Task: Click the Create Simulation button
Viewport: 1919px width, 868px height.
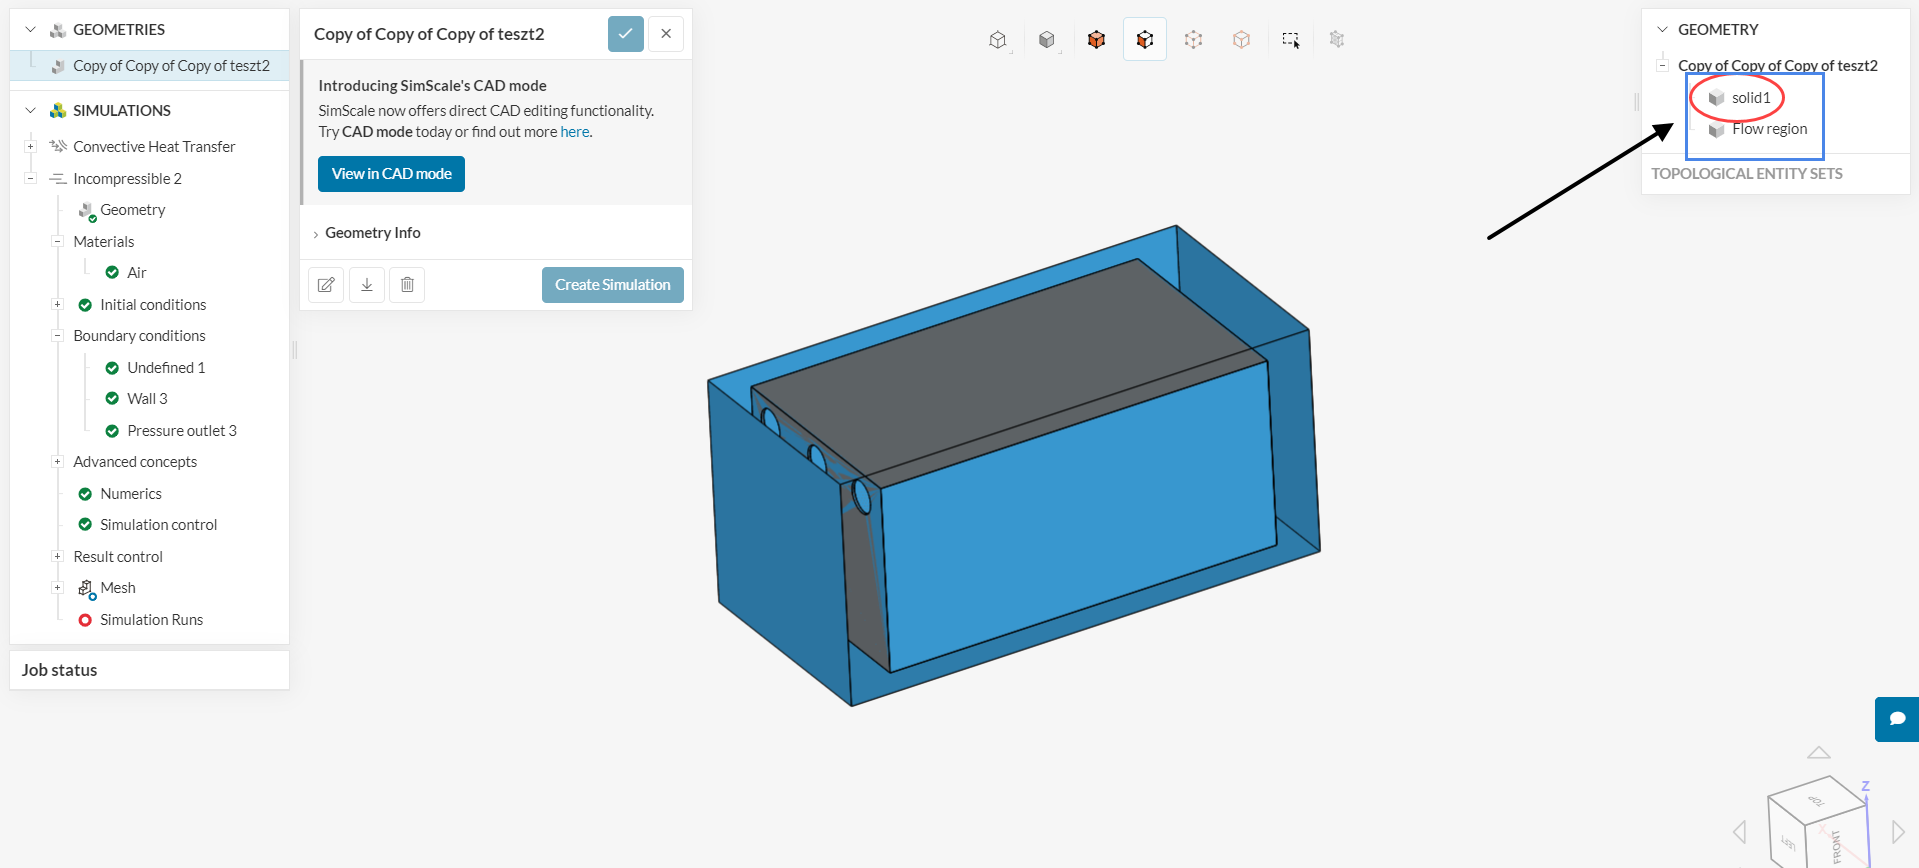Action: click(x=612, y=285)
